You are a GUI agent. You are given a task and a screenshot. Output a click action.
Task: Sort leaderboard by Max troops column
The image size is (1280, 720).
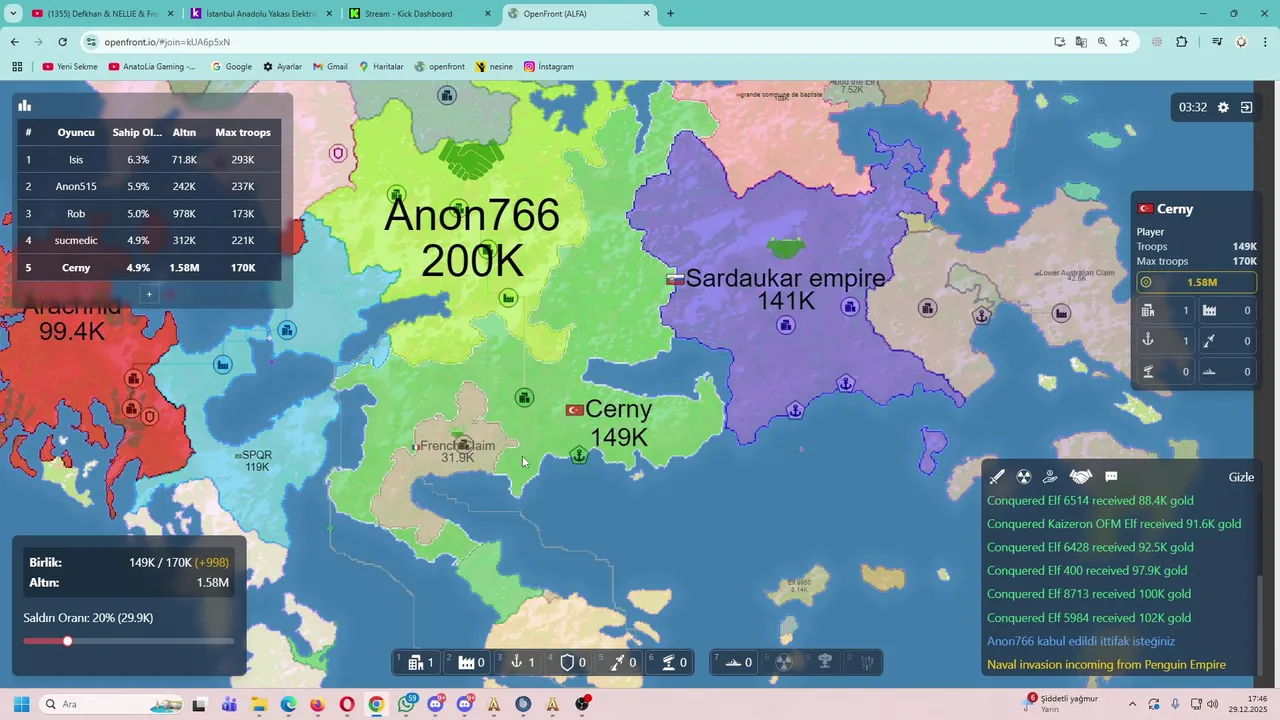(242, 132)
